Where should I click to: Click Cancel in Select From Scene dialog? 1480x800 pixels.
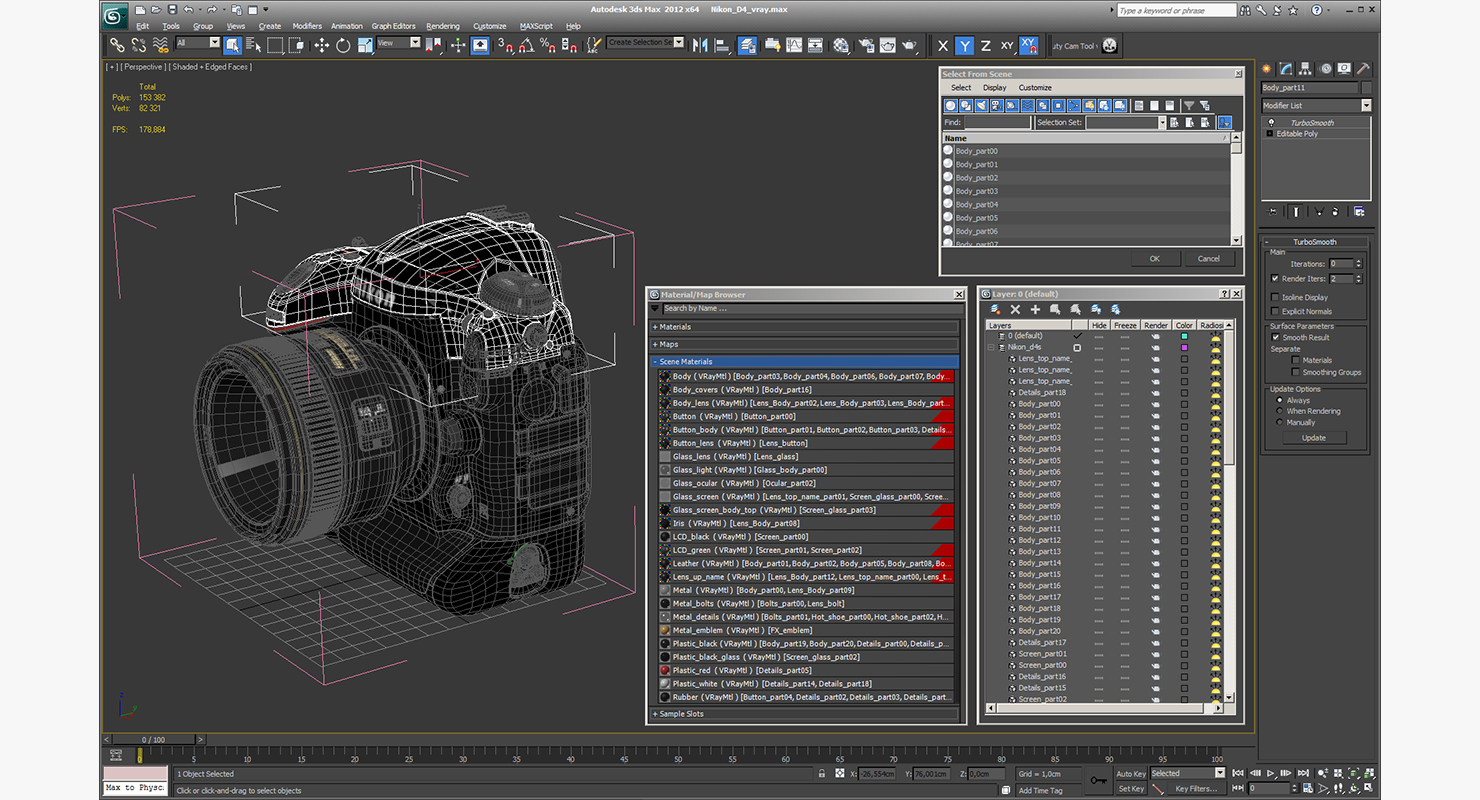pos(1208,258)
